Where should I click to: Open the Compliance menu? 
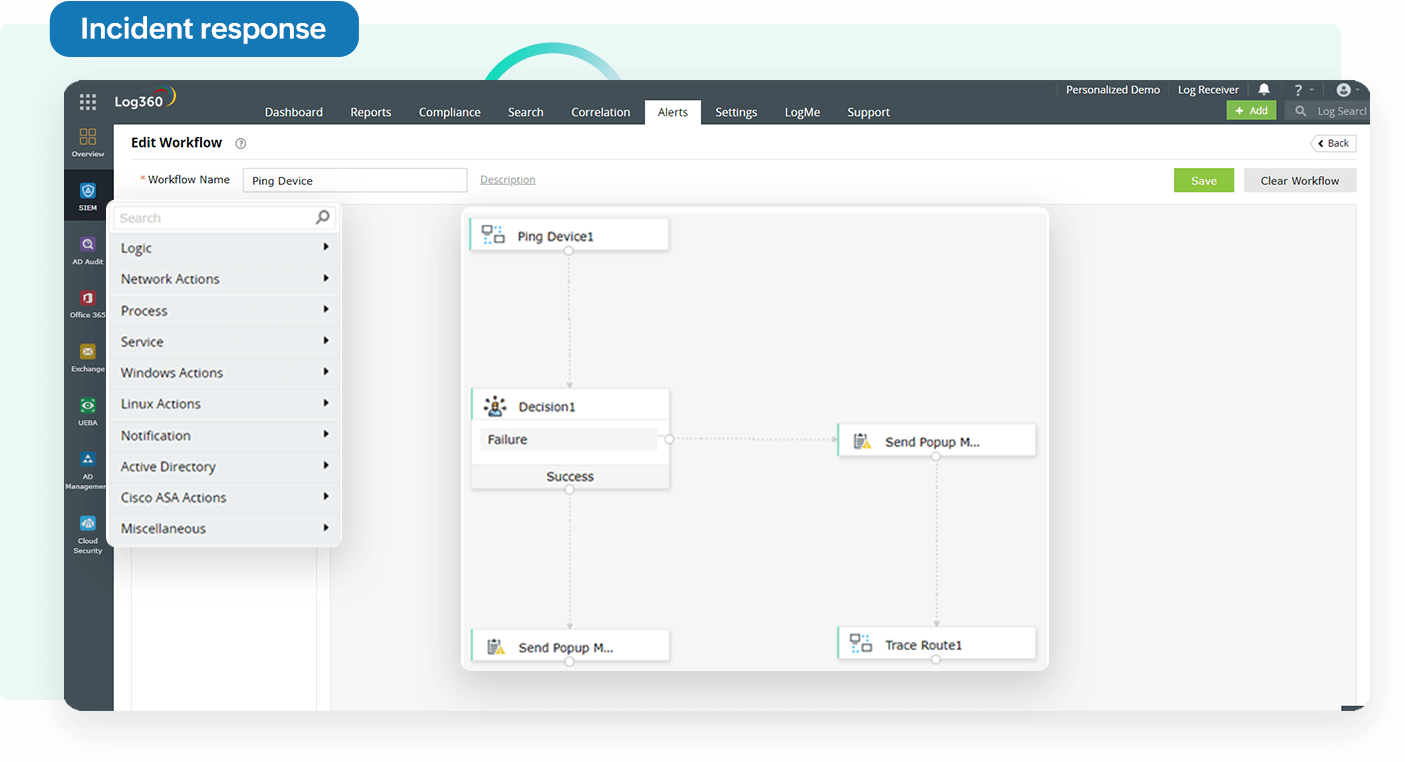(449, 112)
